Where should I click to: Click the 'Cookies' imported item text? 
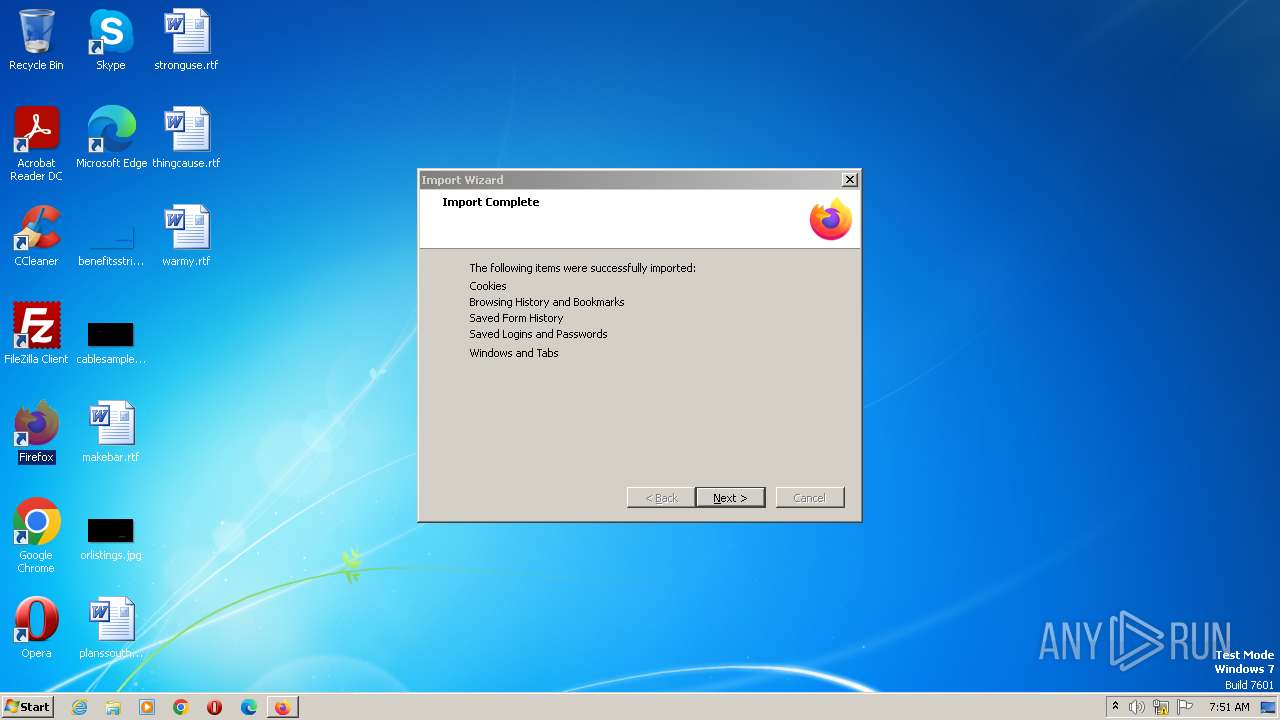[488, 286]
